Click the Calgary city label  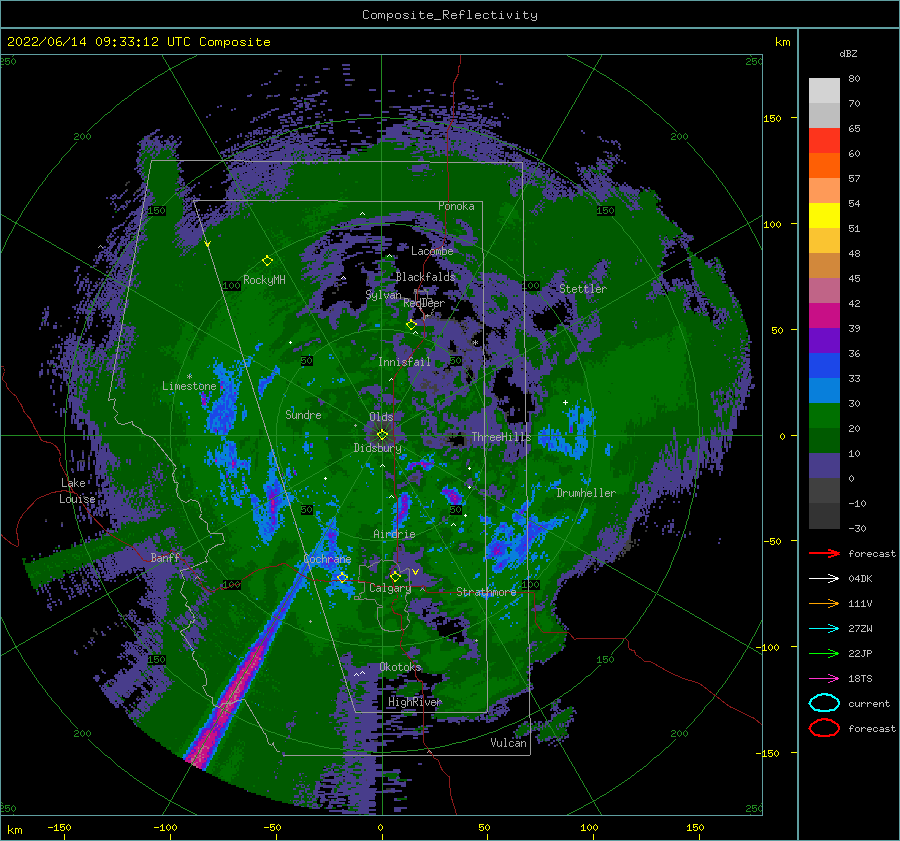pyautogui.click(x=390, y=588)
